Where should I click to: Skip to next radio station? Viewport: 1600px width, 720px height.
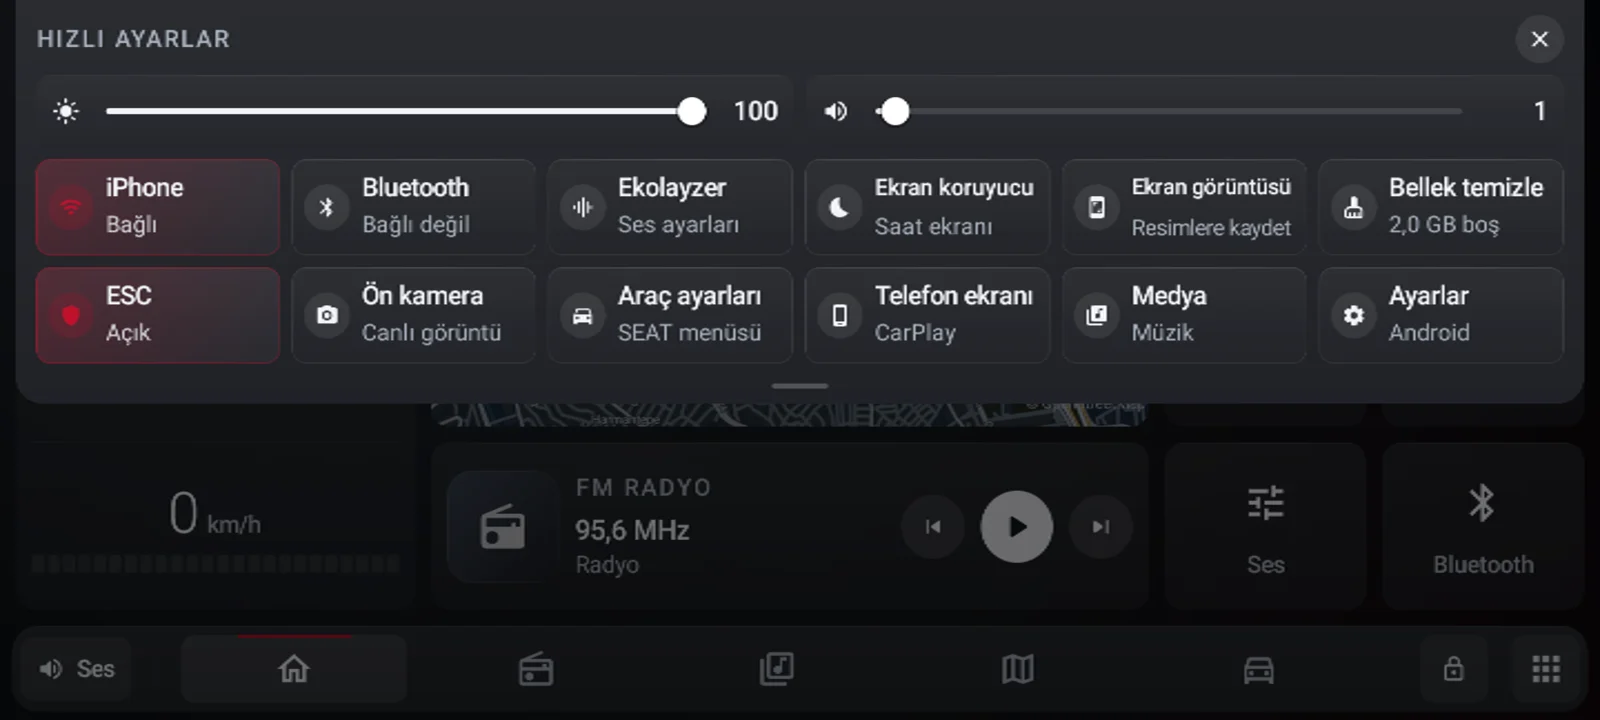click(1101, 527)
